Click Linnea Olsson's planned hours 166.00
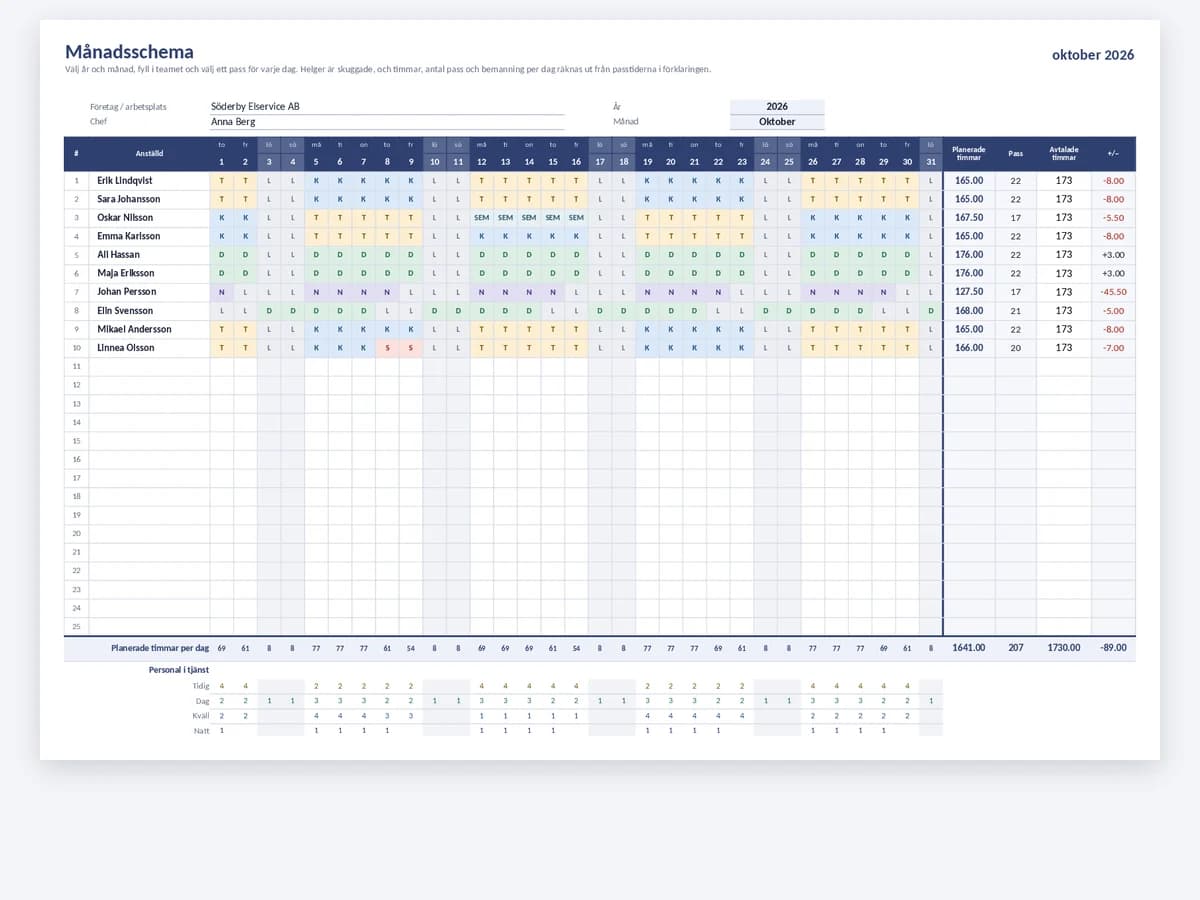1200x900 pixels. pos(968,348)
